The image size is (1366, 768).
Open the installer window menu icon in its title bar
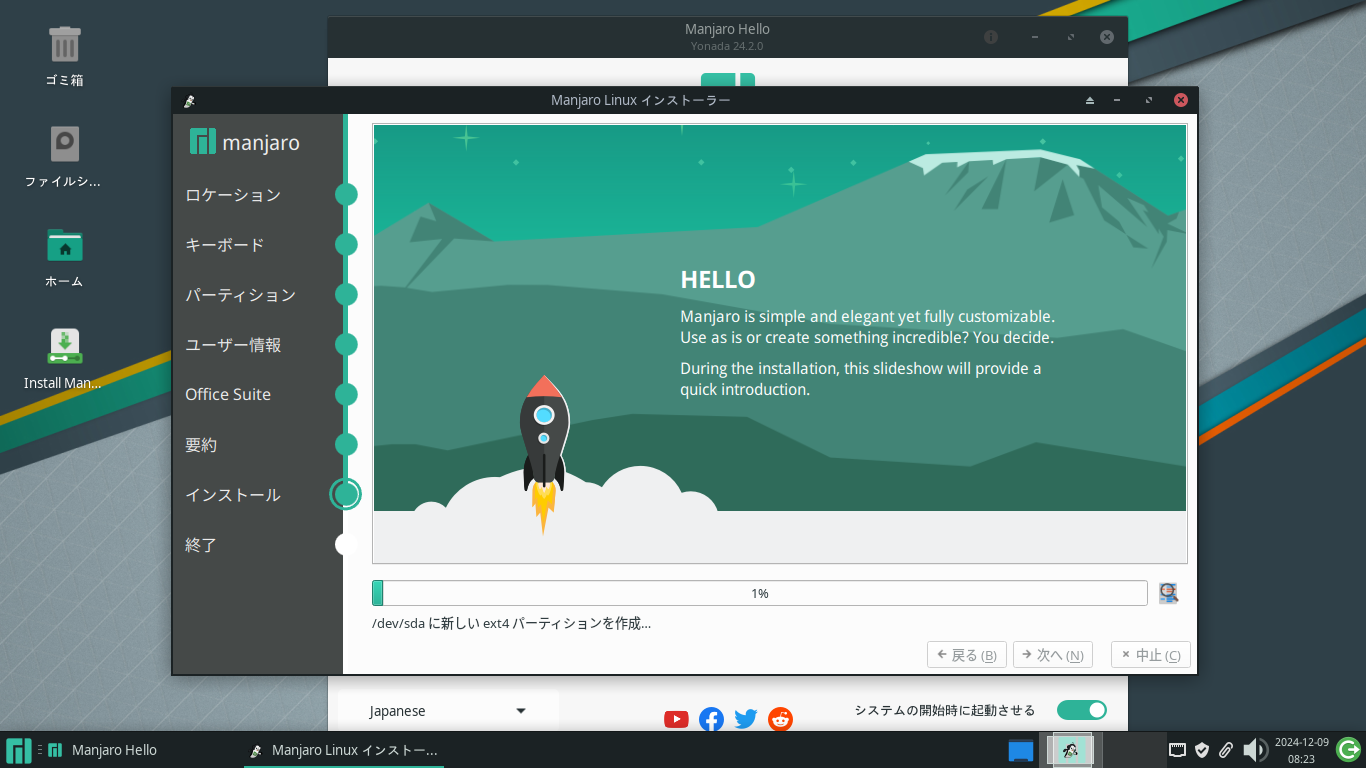pos(189,100)
